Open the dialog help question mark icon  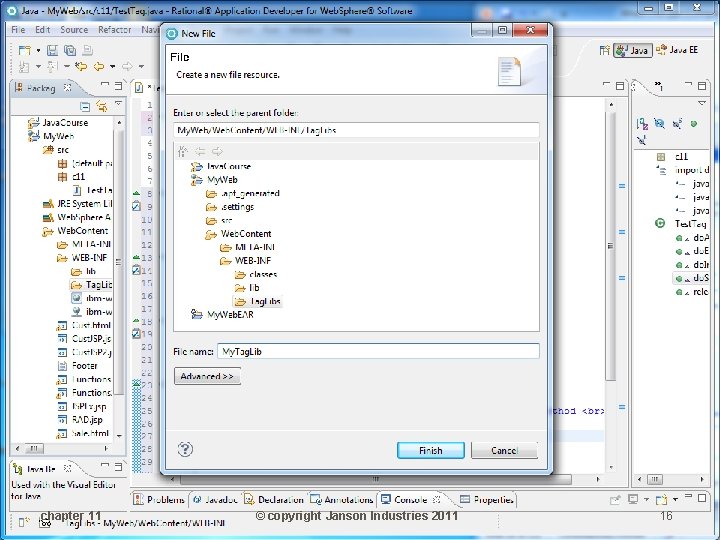185,449
